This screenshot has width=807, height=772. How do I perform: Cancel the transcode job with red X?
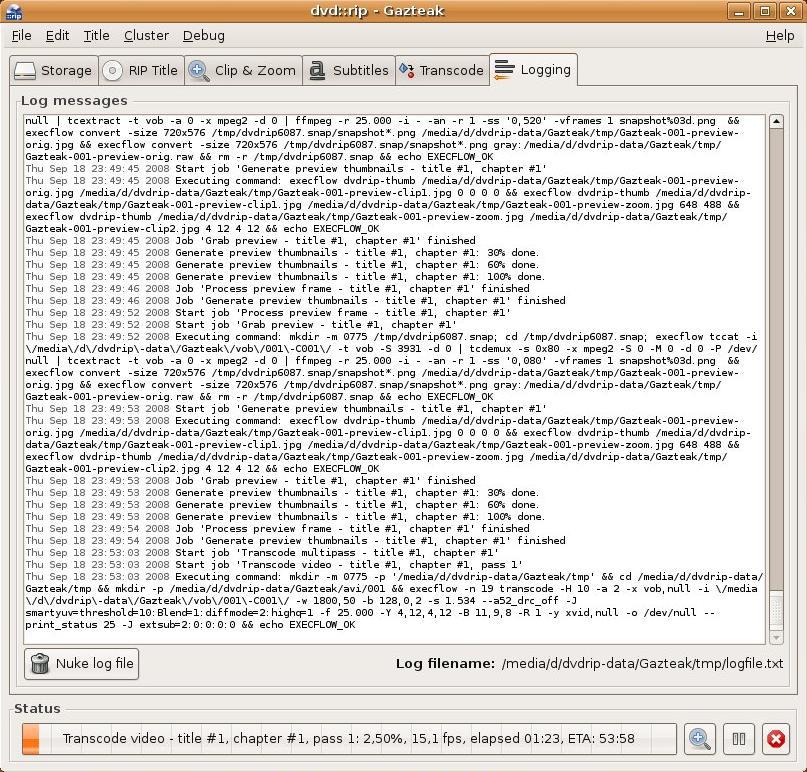[776, 739]
